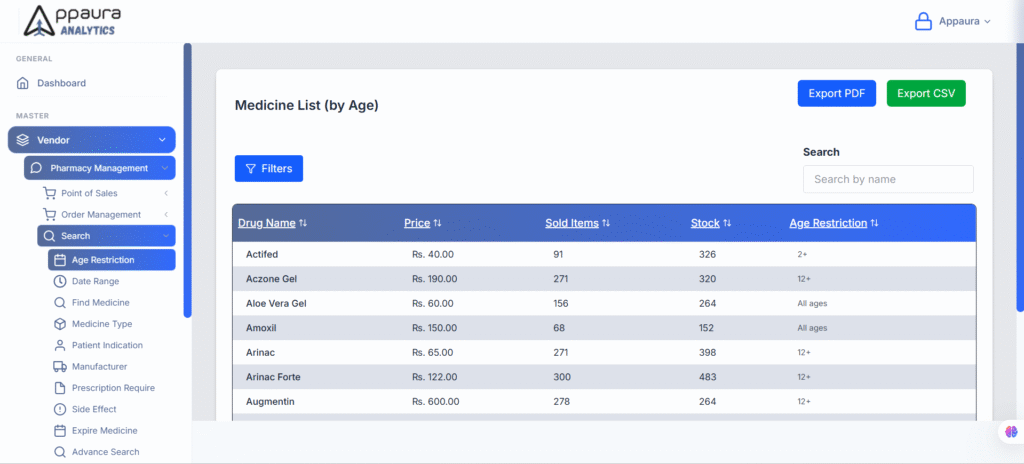The width and height of the screenshot is (1024, 464).
Task: Click the Medicine Type box icon
Action: pos(59,324)
